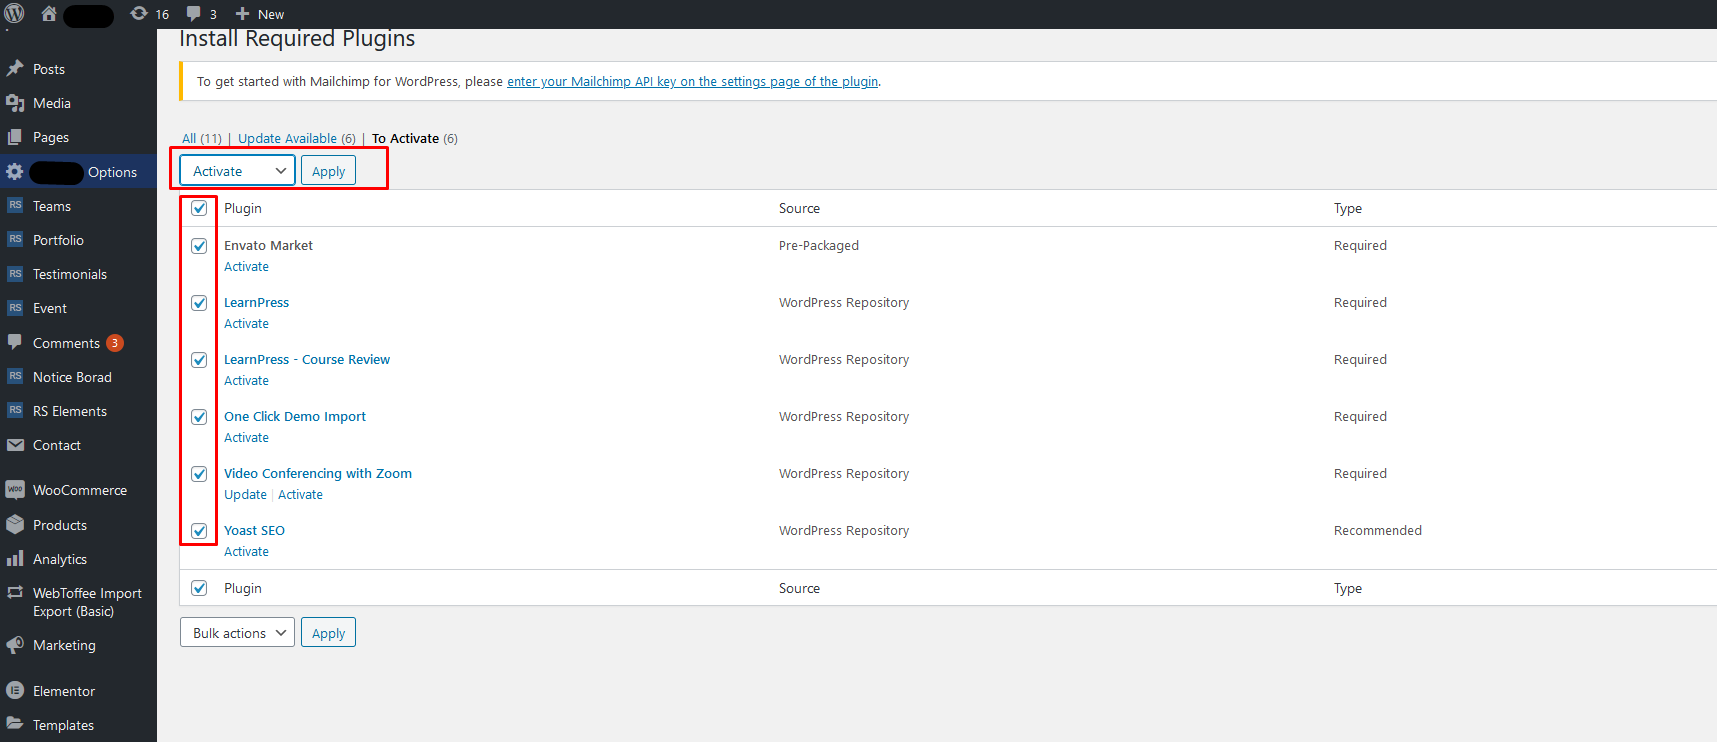This screenshot has height=742, width=1717.
Task: Uncheck LearnPress - Course Review checkbox
Action: click(199, 360)
